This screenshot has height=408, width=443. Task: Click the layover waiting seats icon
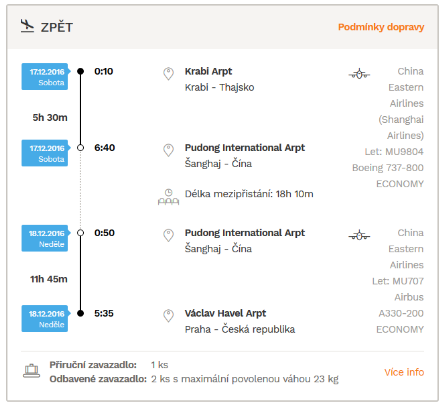(168, 197)
